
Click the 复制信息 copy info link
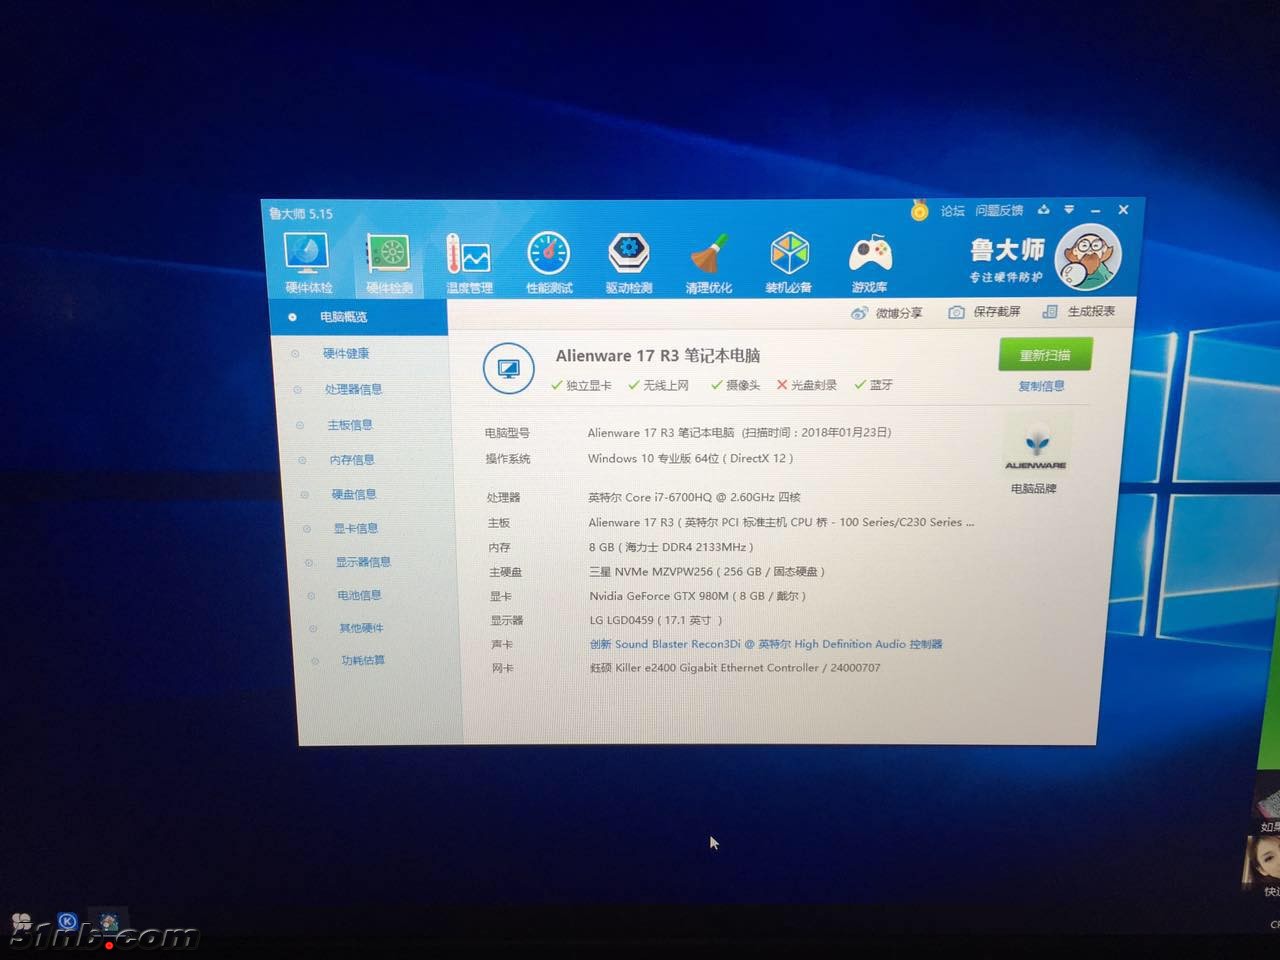1041,386
